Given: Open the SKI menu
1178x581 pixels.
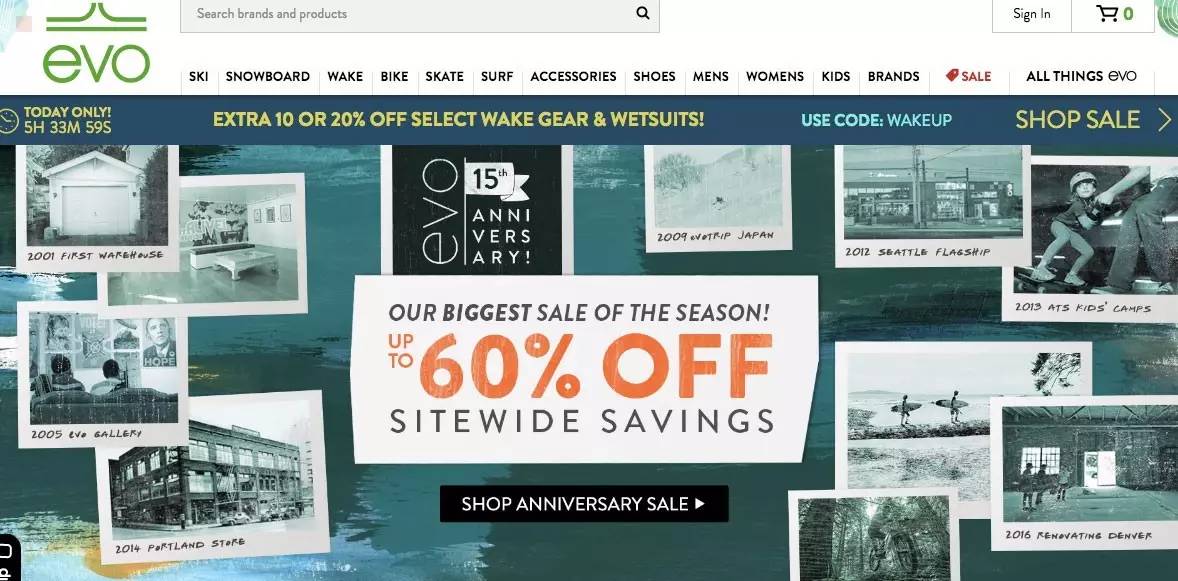Looking at the screenshot, I should pos(198,76).
